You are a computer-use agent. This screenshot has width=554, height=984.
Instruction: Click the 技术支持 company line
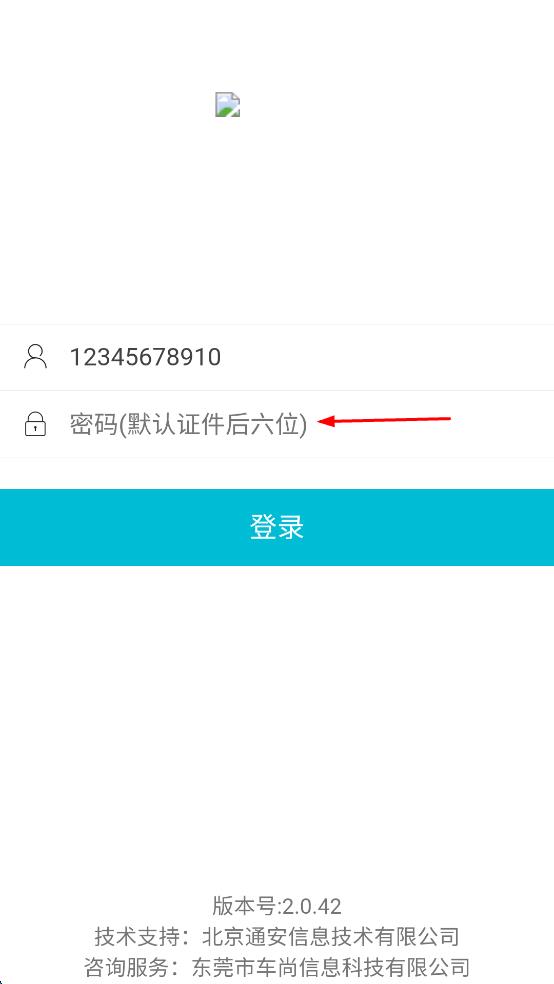[277, 936]
